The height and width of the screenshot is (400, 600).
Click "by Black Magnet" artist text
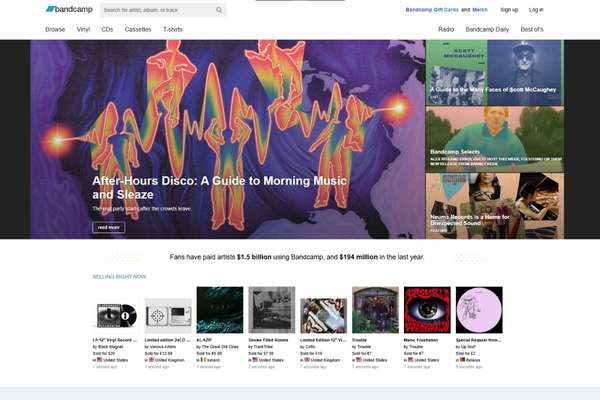108,347
